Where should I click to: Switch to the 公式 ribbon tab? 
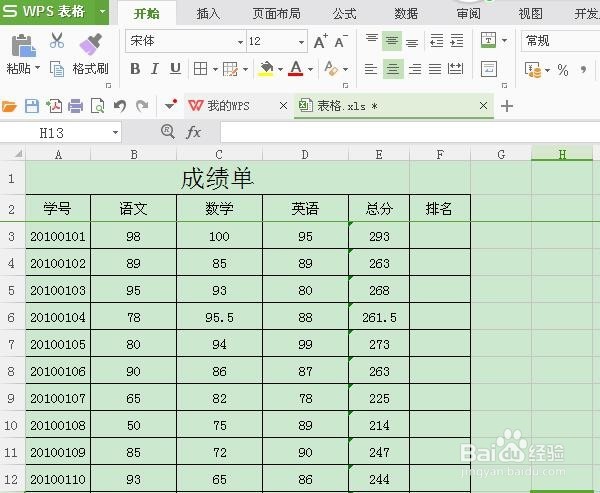coord(344,14)
